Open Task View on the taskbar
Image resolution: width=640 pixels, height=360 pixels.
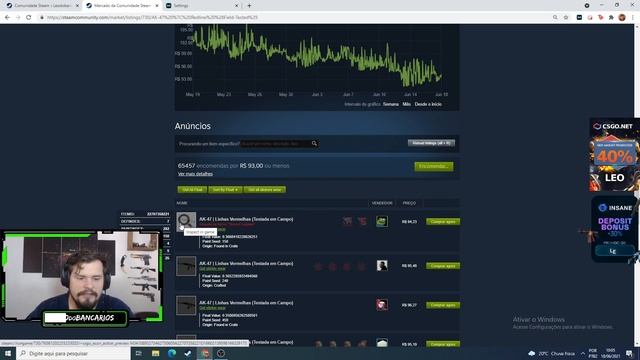[x=138, y=353]
